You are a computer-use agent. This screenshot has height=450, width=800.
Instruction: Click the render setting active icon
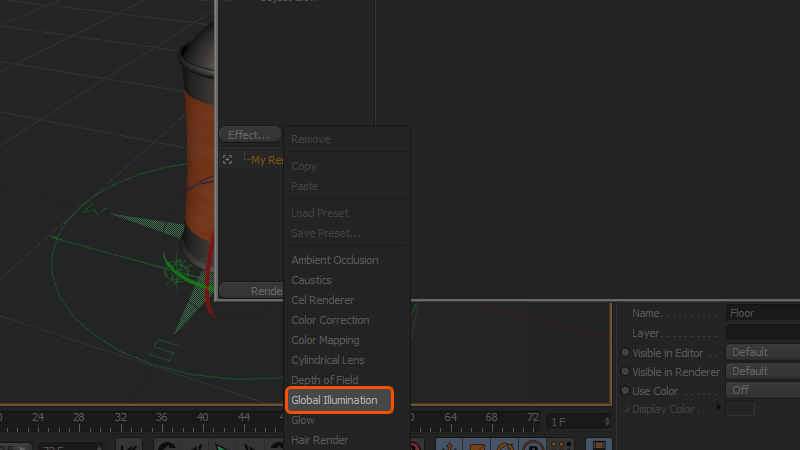pos(228,159)
